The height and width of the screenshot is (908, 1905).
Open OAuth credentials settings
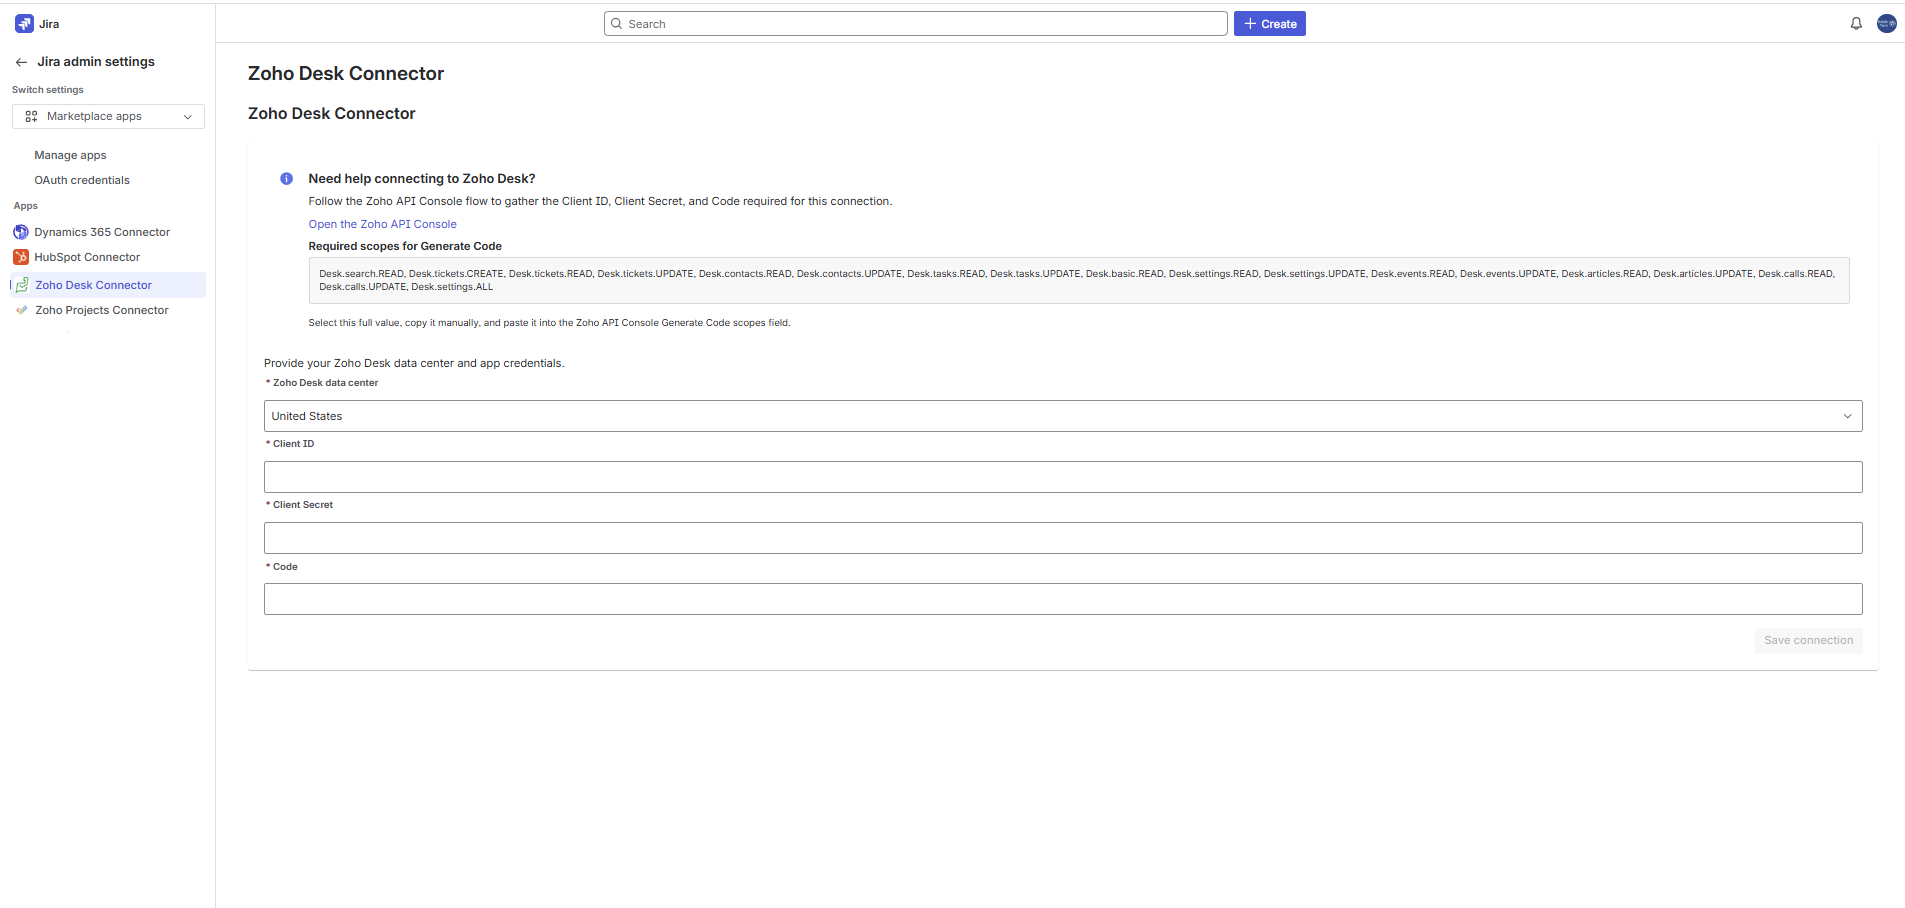[x=81, y=180]
